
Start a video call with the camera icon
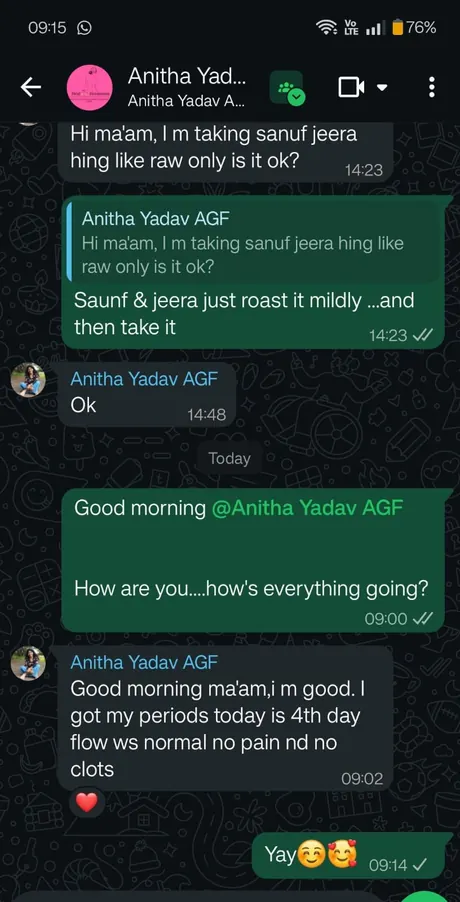pyautogui.click(x=351, y=87)
